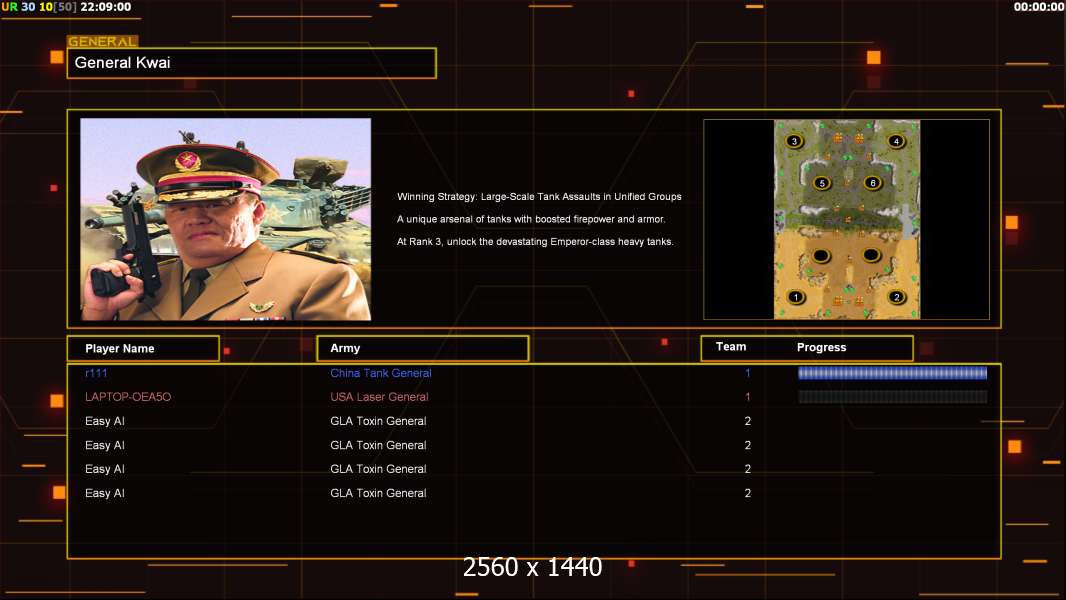Image resolution: width=1066 pixels, height=600 pixels.
Task: Click the General Kwai name field
Action: 251,63
